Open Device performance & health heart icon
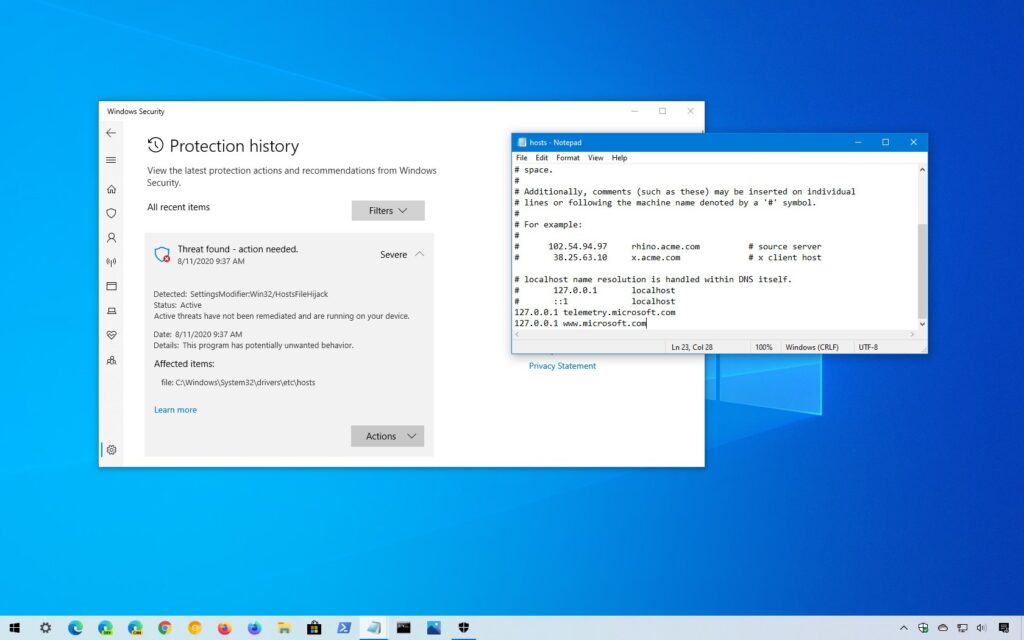 [x=111, y=335]
